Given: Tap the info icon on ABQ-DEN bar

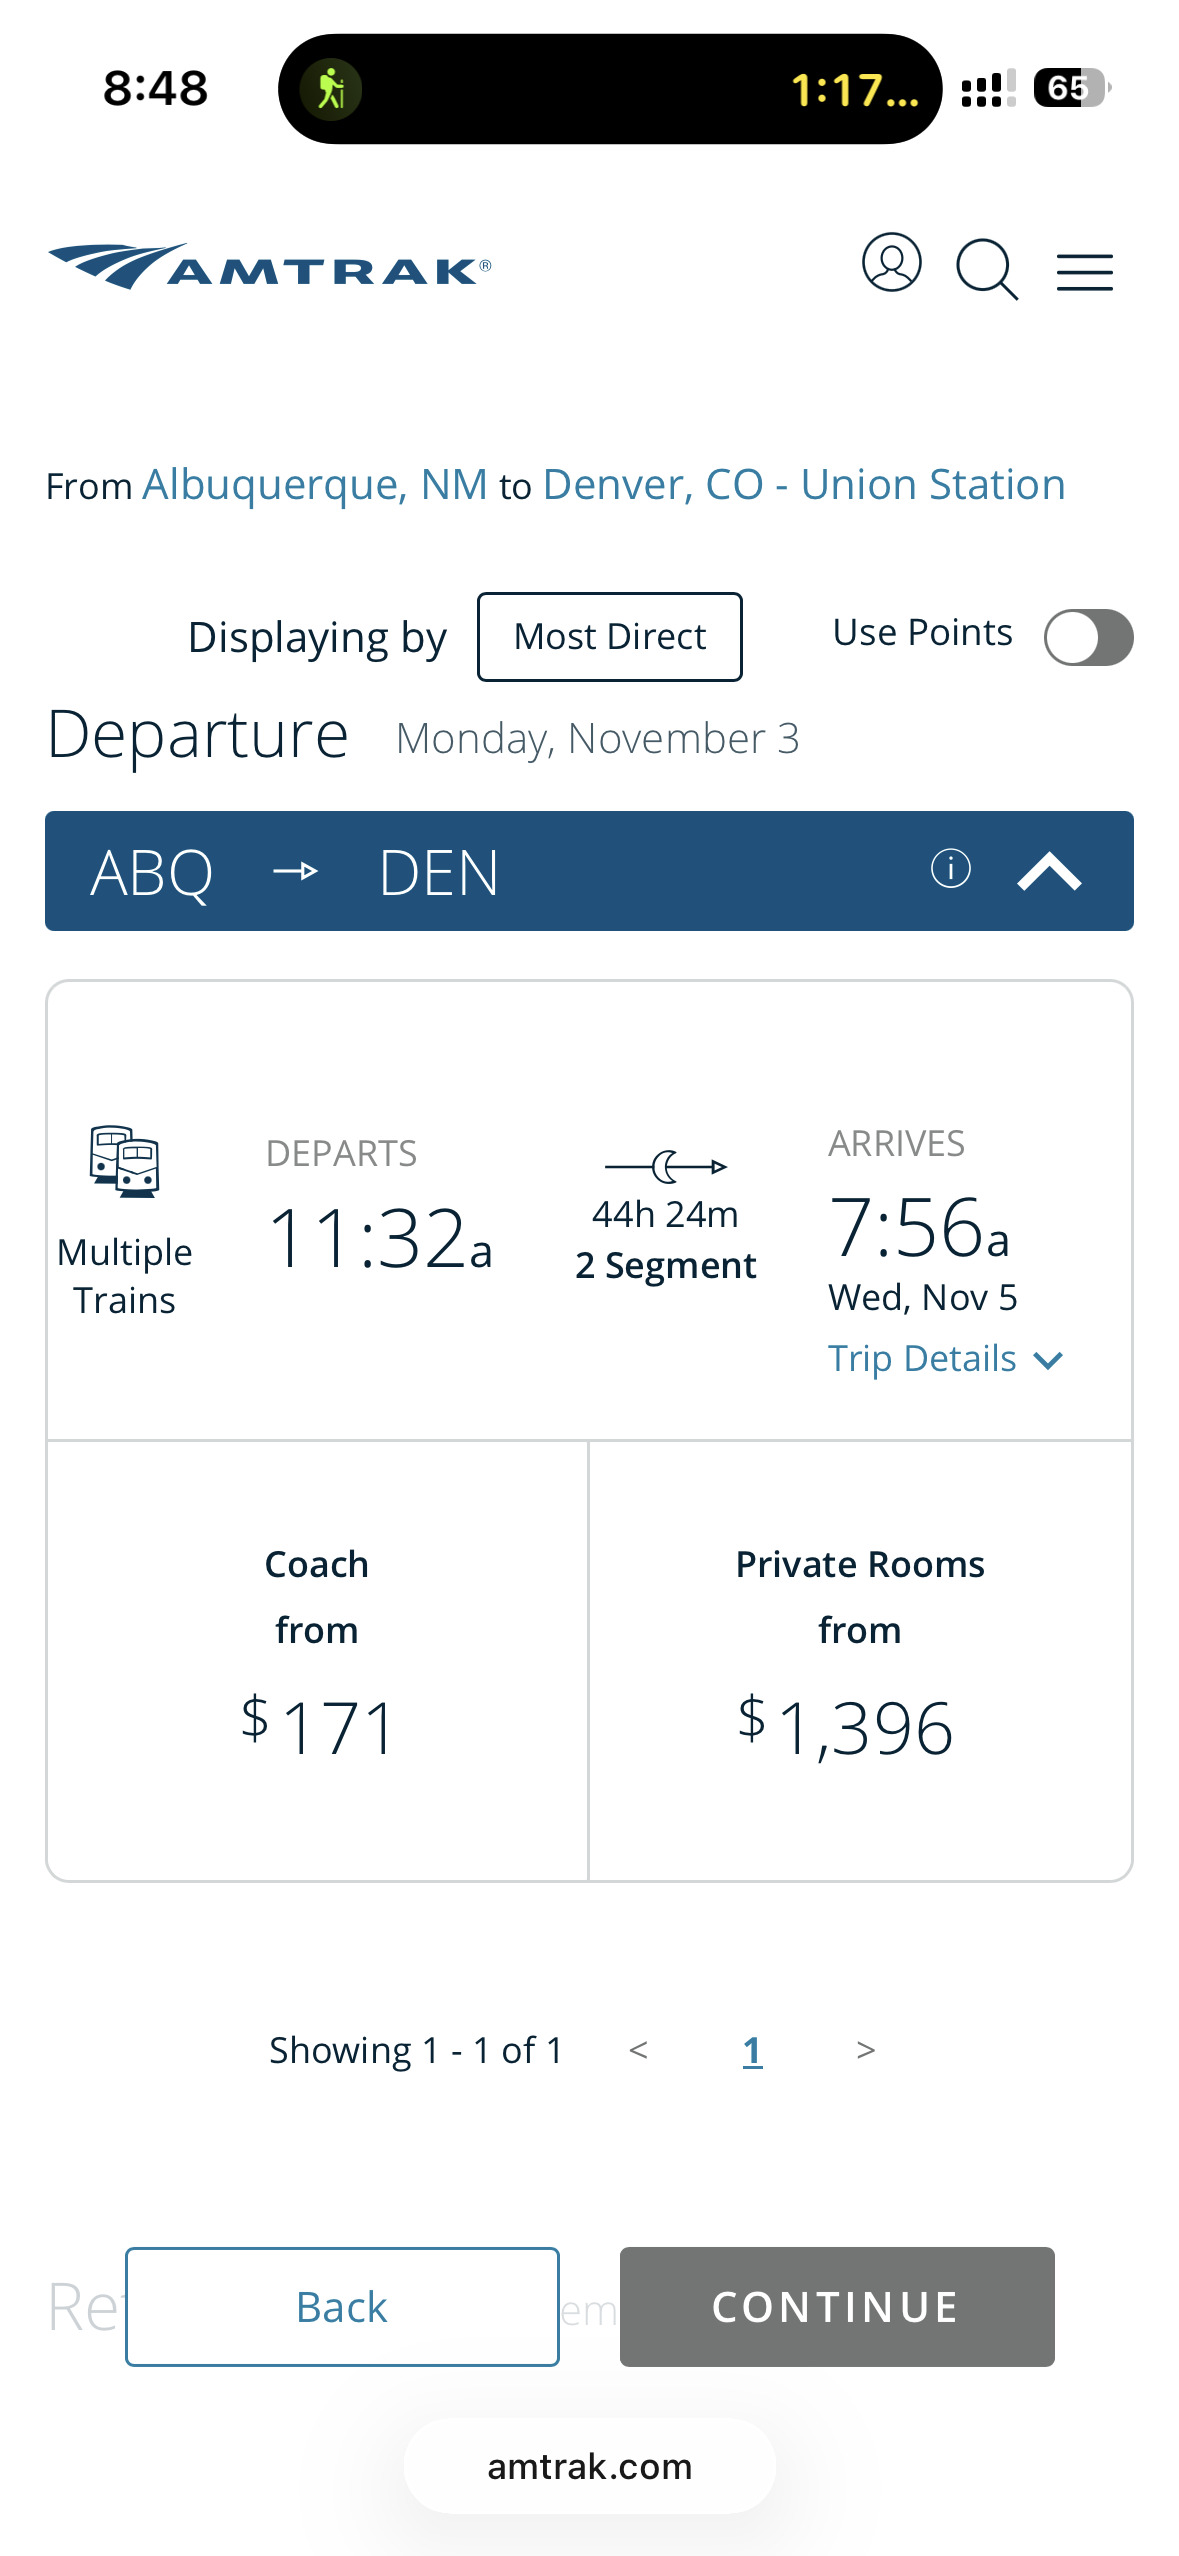Looking at the screenshot, I should tap(950, 869).
